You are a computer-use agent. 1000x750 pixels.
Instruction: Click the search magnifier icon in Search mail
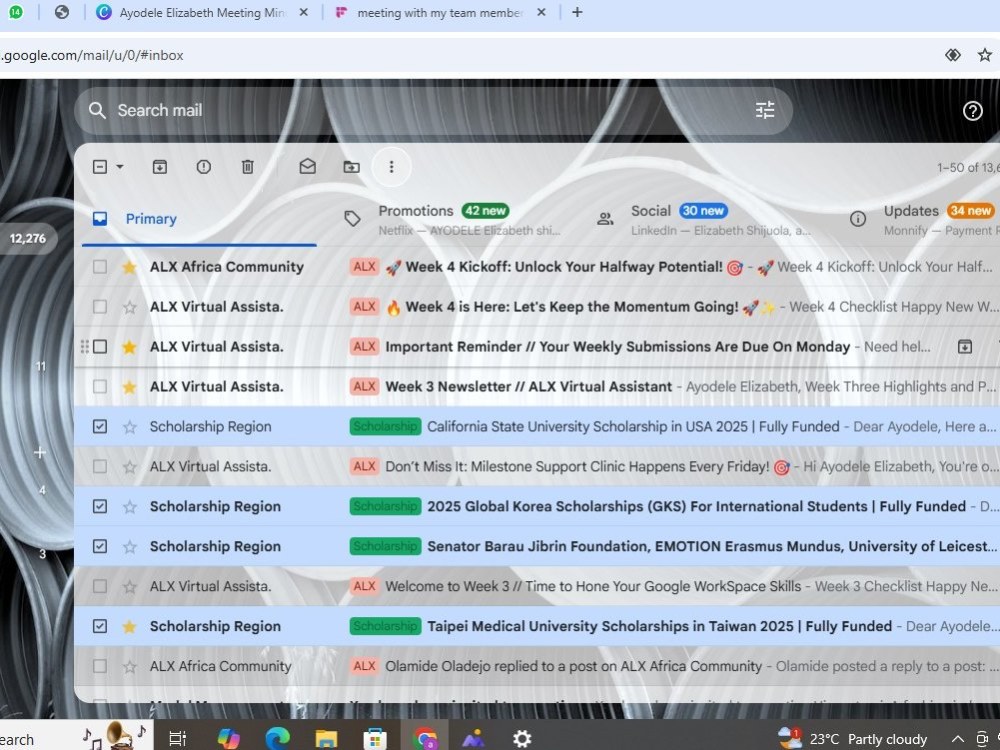[x=97, y=110]
